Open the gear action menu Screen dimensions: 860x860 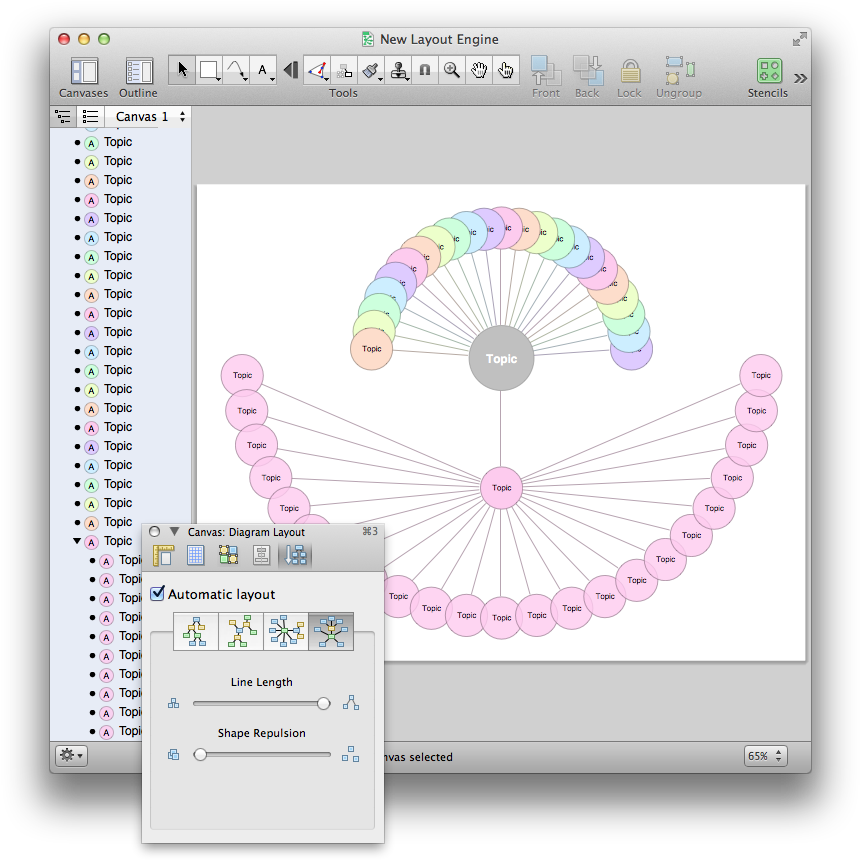click(71, 756)
